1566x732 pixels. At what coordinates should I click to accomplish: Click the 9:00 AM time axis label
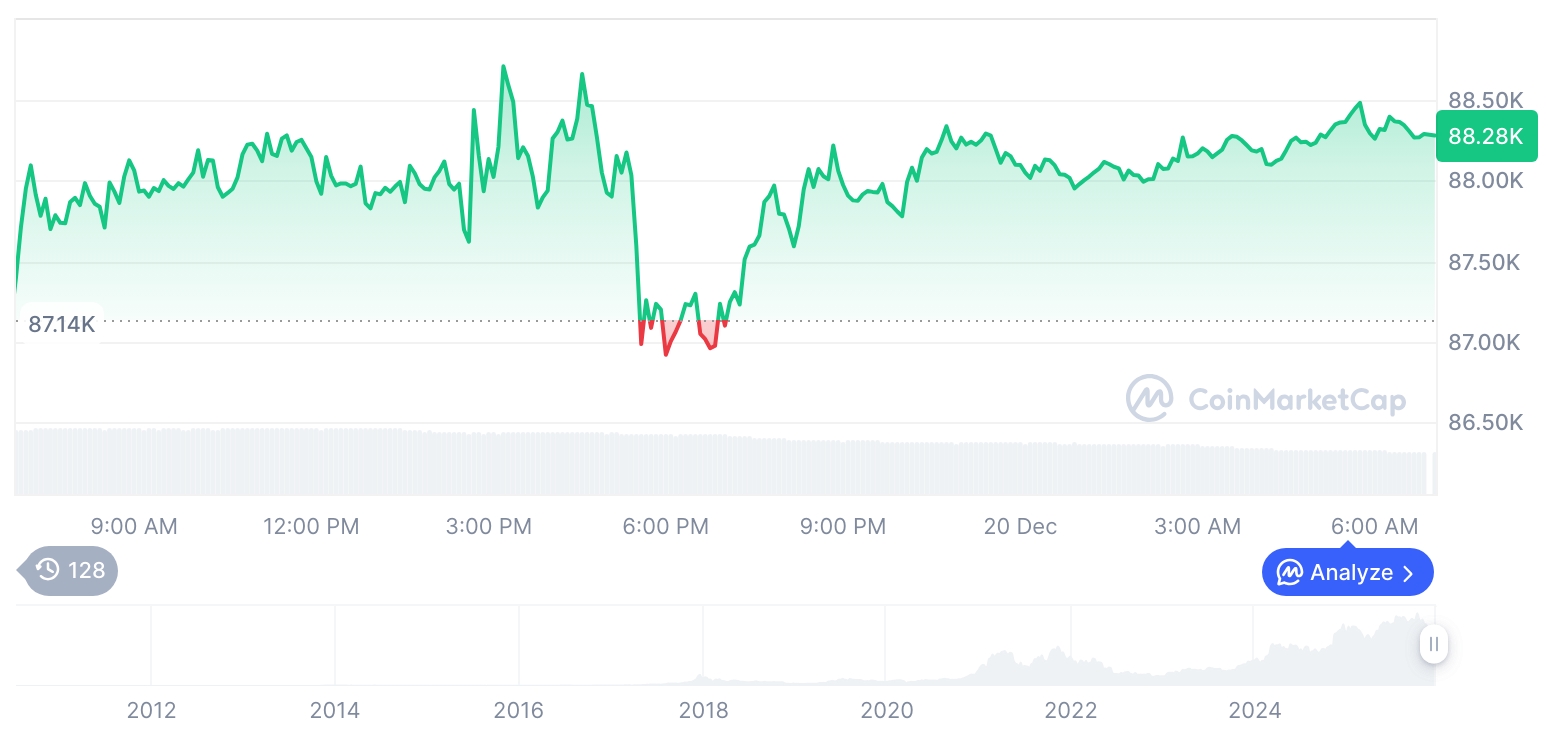[134, 526]
